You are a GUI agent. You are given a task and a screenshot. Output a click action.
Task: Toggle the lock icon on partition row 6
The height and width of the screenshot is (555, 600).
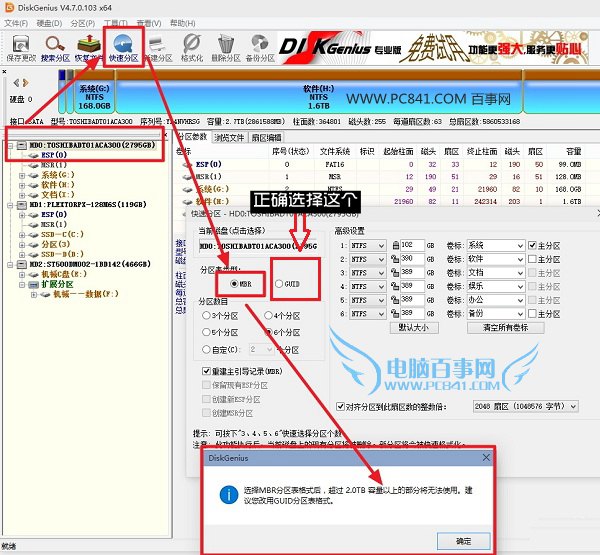[x=395, y=313]
